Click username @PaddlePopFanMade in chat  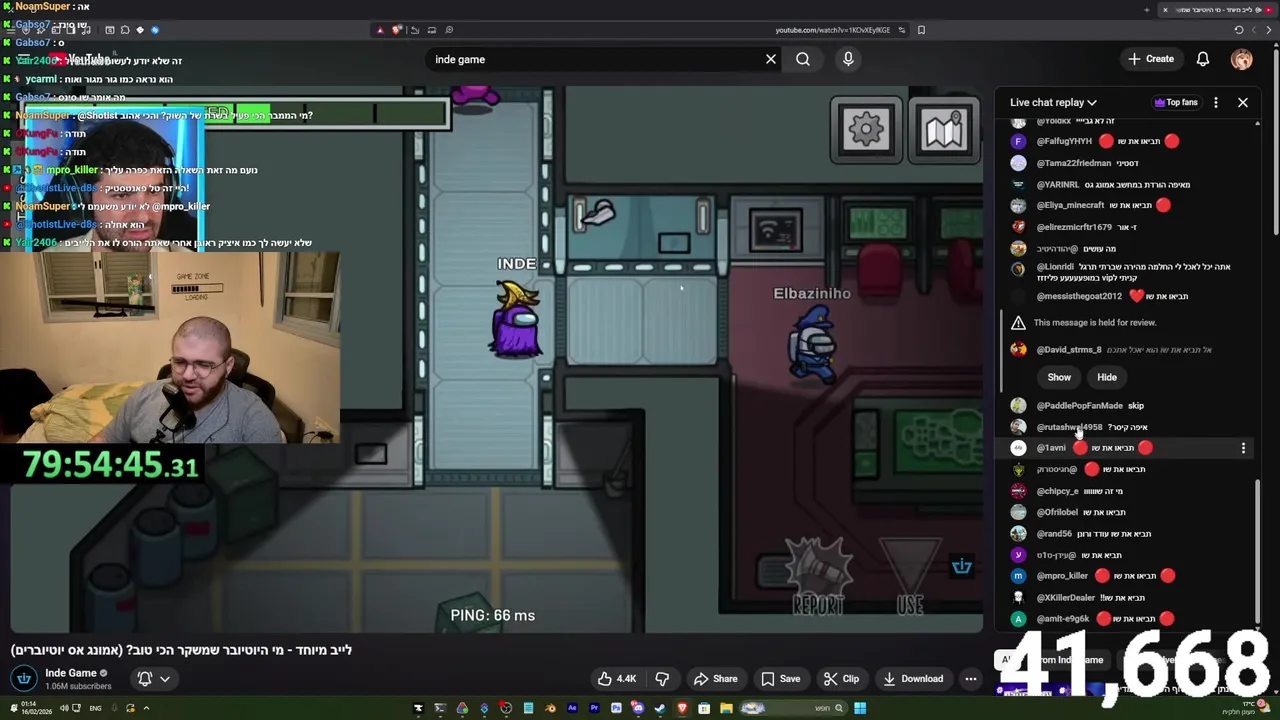click(1079, 405)
